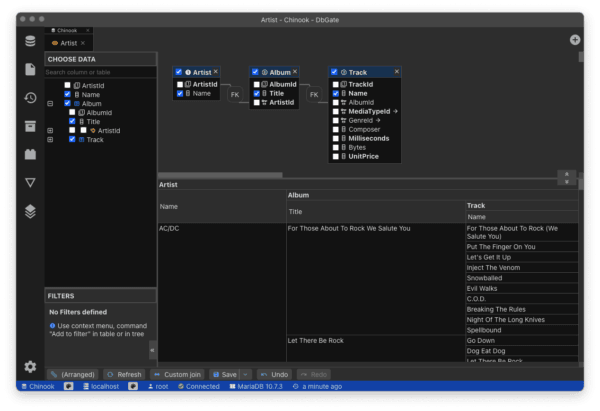Click the clock 'a minute ago' indicator

(x=317, y=387)
